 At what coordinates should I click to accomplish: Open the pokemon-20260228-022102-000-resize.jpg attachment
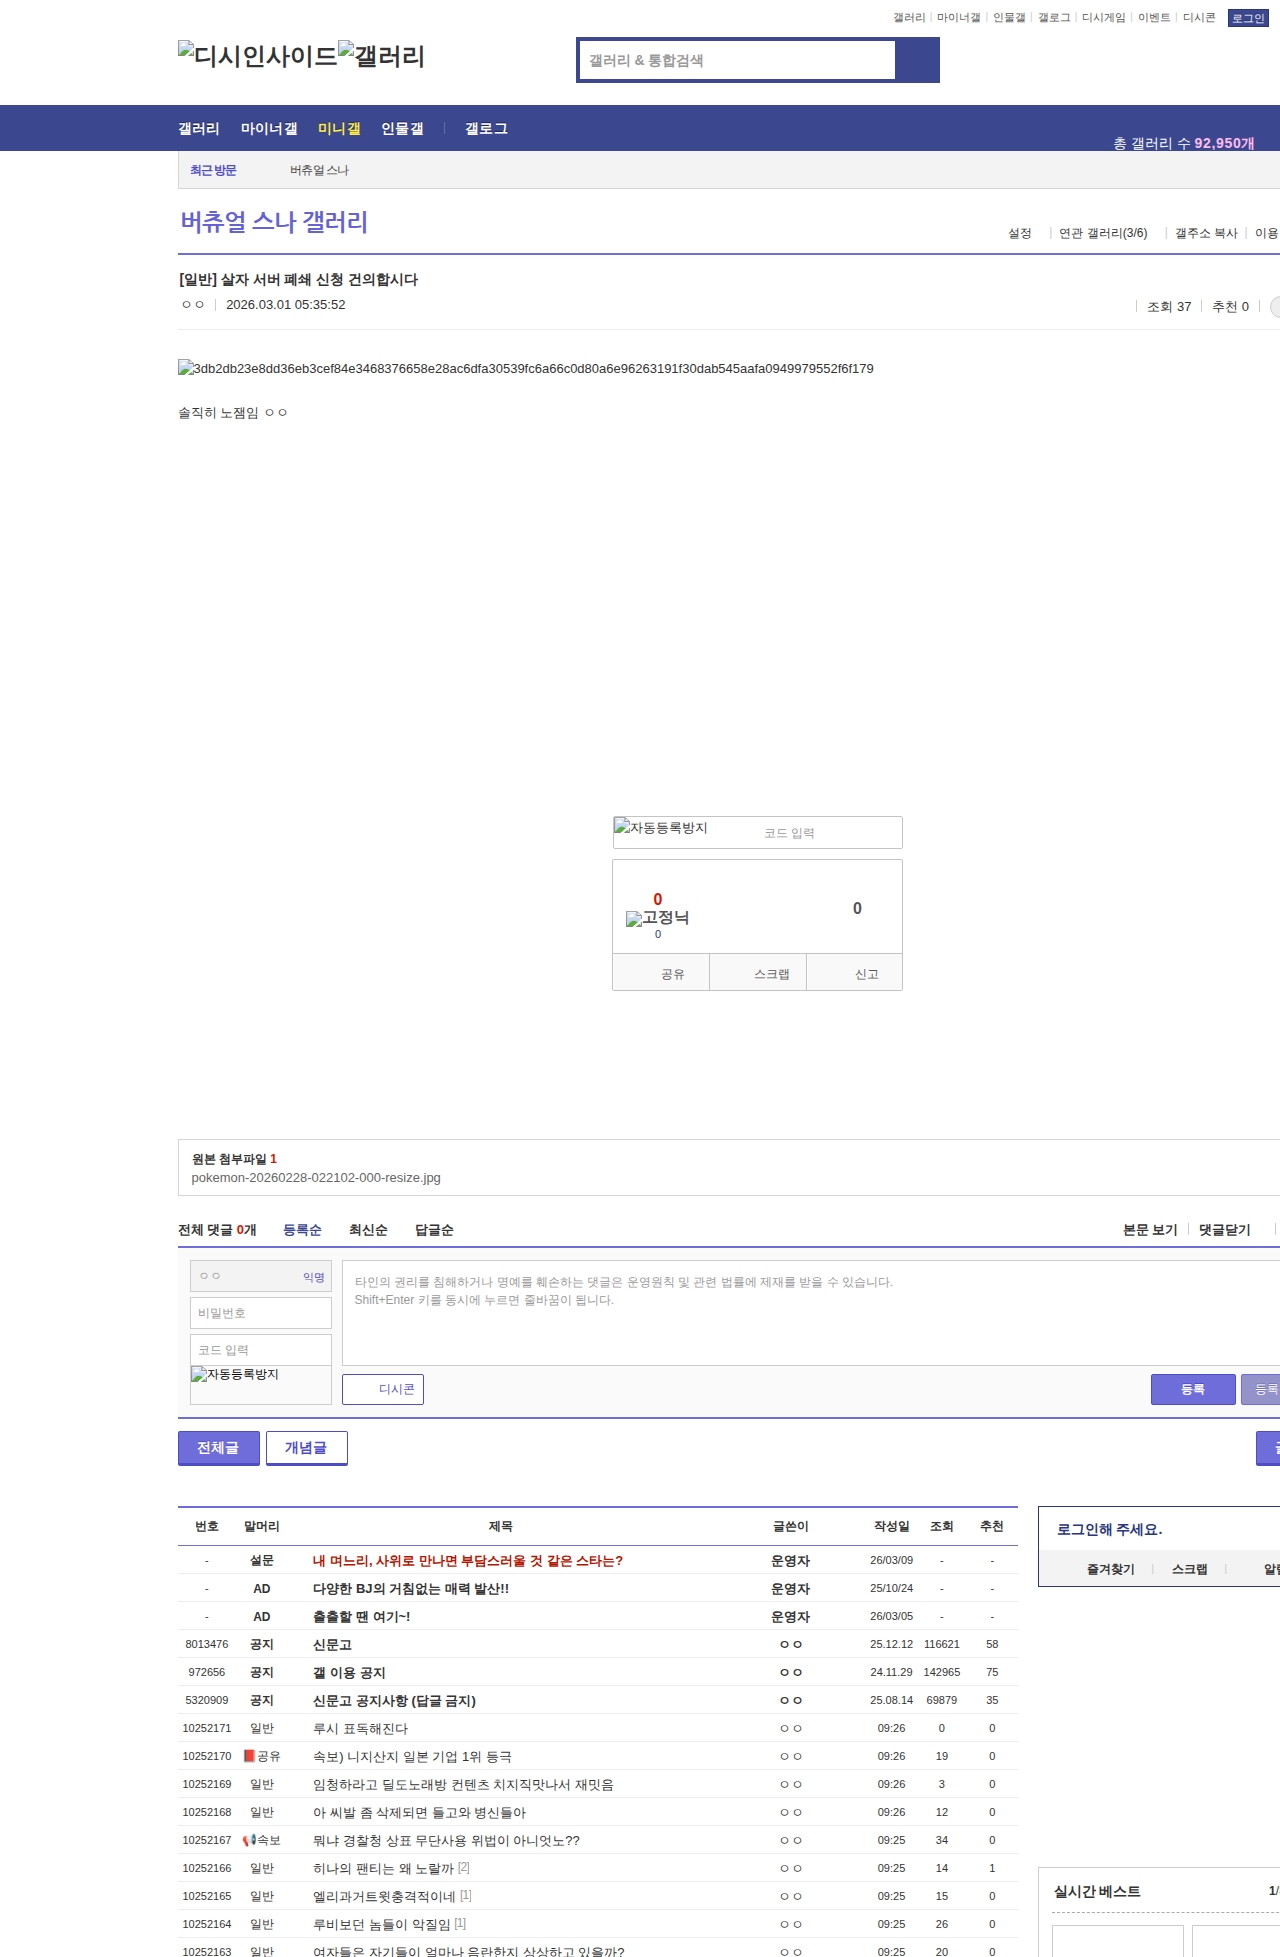316,1178
